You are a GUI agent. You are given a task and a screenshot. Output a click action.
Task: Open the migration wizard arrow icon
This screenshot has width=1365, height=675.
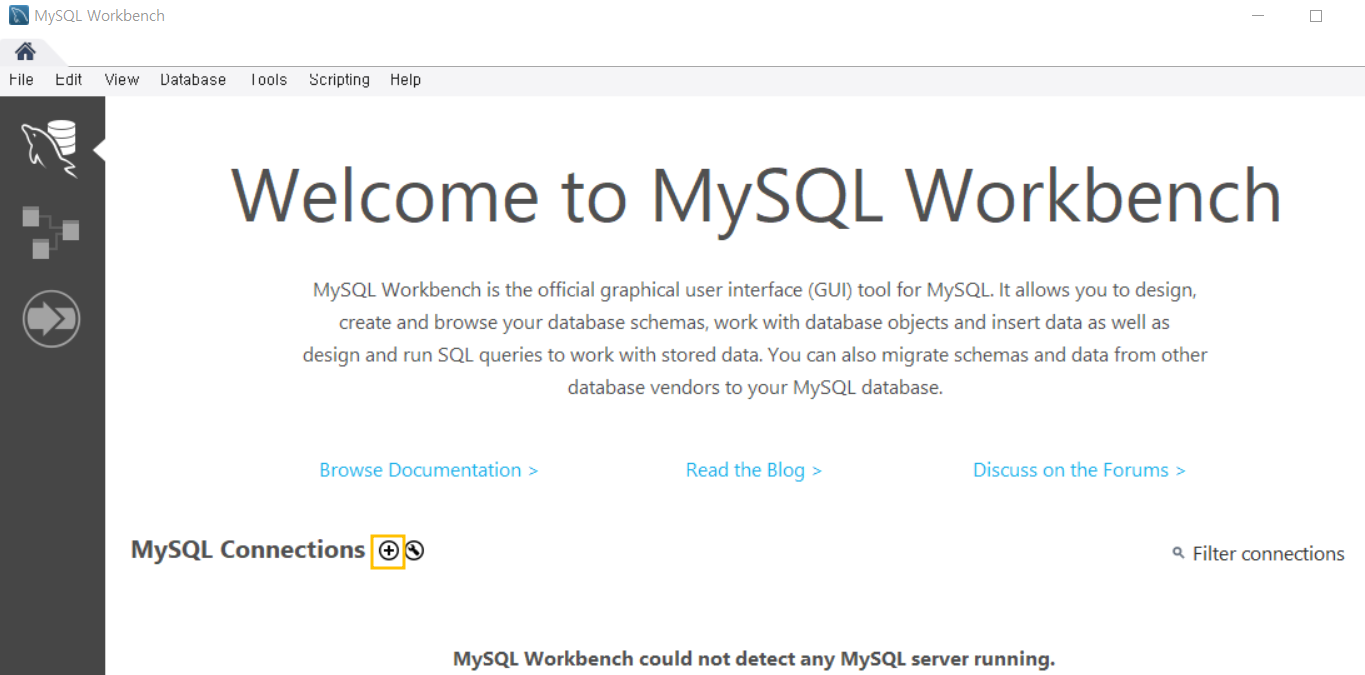51,319
